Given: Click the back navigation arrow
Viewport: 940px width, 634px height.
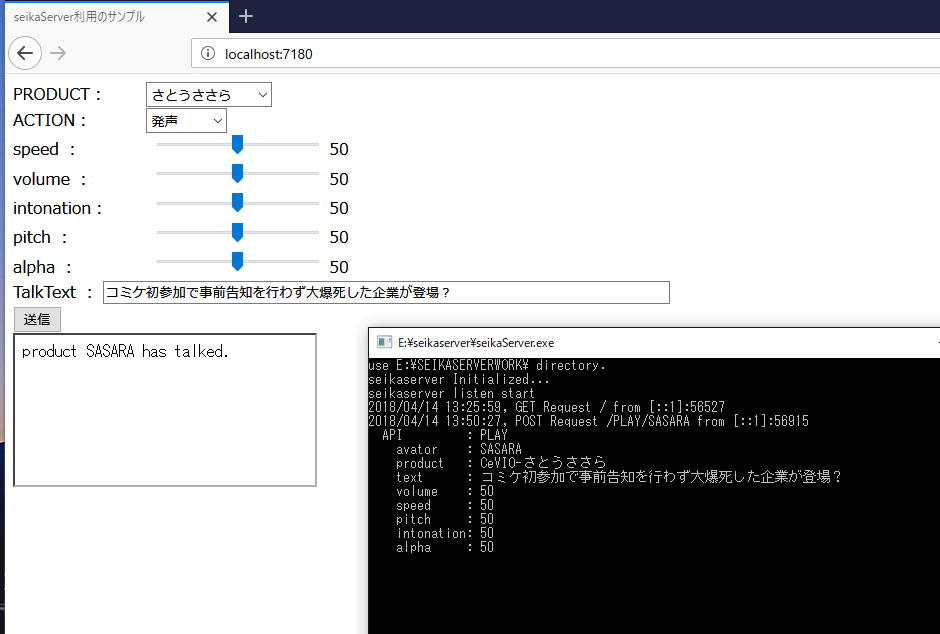Looking at the screenshot, I should pyautogui.click(x=25, y=53).
